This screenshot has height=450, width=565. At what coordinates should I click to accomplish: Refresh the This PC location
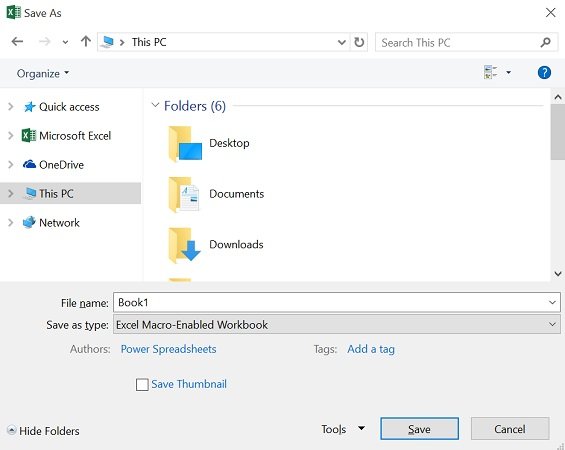coord(359,42)
